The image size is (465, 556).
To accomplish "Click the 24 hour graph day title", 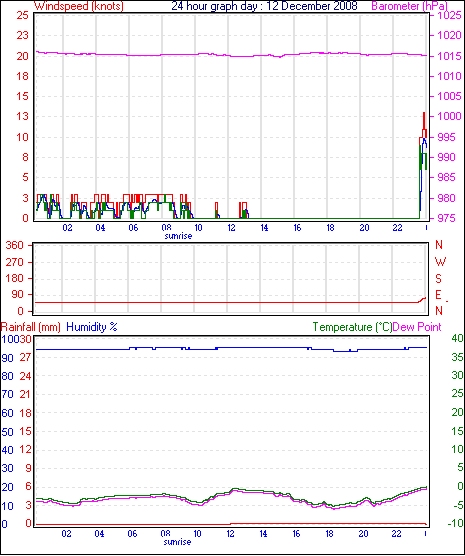I will [264, 6].
